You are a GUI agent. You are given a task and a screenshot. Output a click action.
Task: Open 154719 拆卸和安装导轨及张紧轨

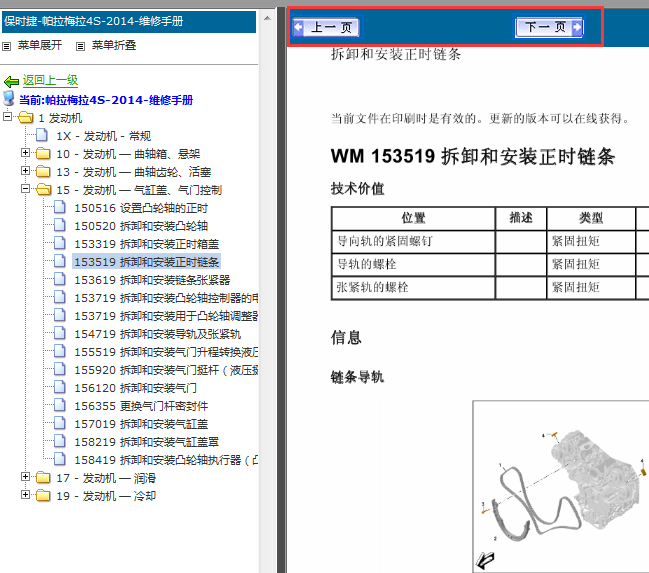157,334
